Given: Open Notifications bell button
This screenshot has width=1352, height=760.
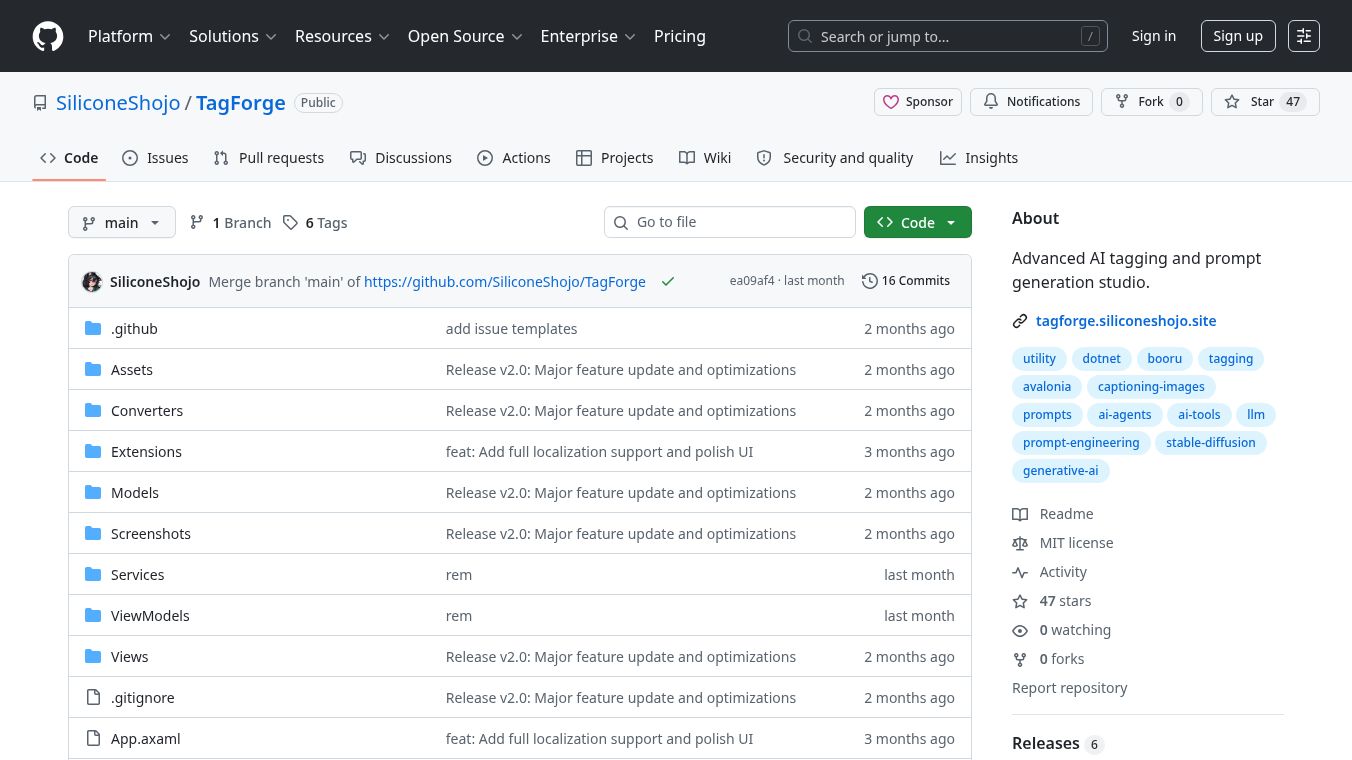Looking at the screenshot, I should pyautogui.click(x=1031, y=102).
